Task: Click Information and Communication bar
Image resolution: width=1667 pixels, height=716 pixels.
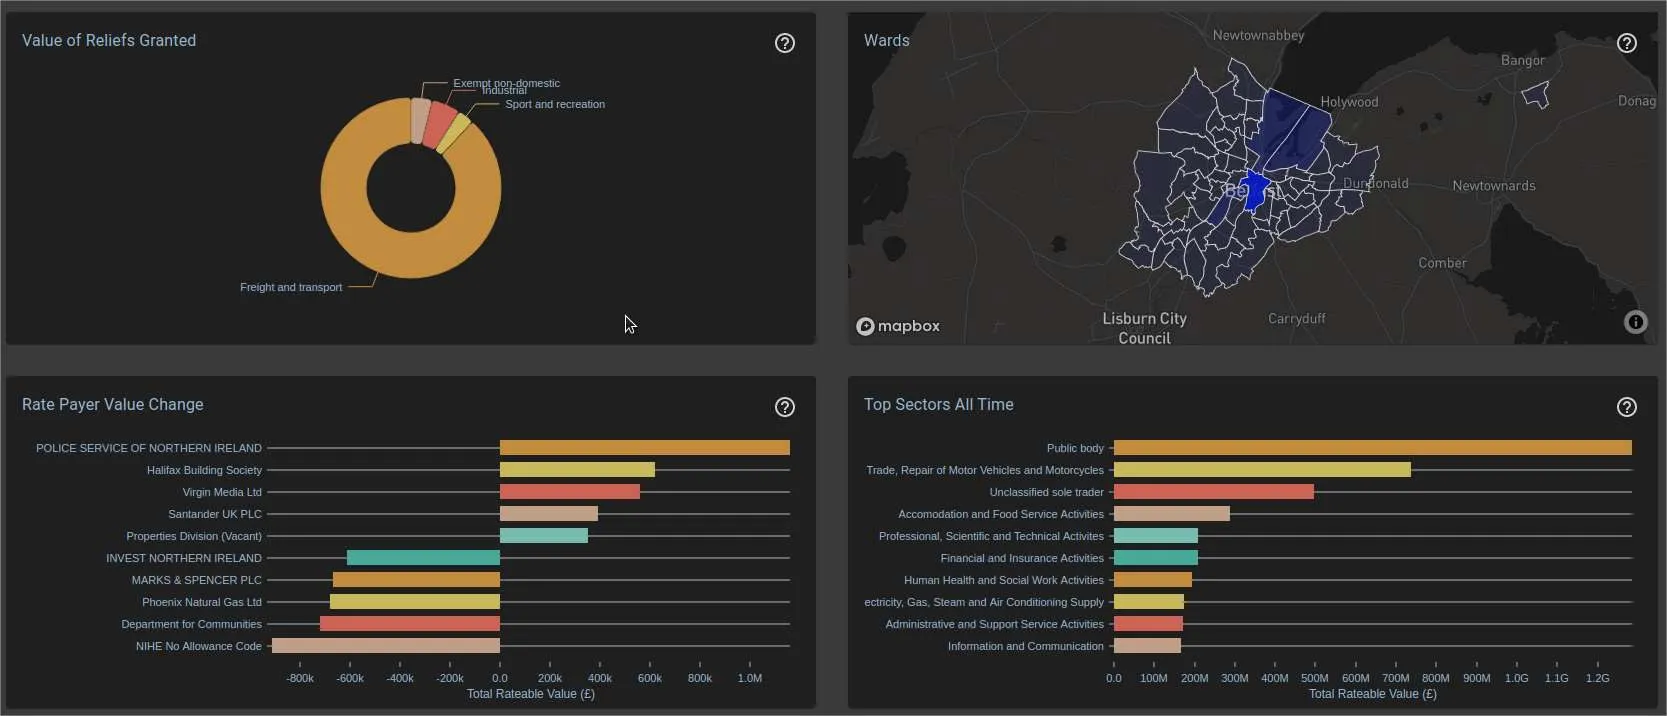Action: point(1147,646)
